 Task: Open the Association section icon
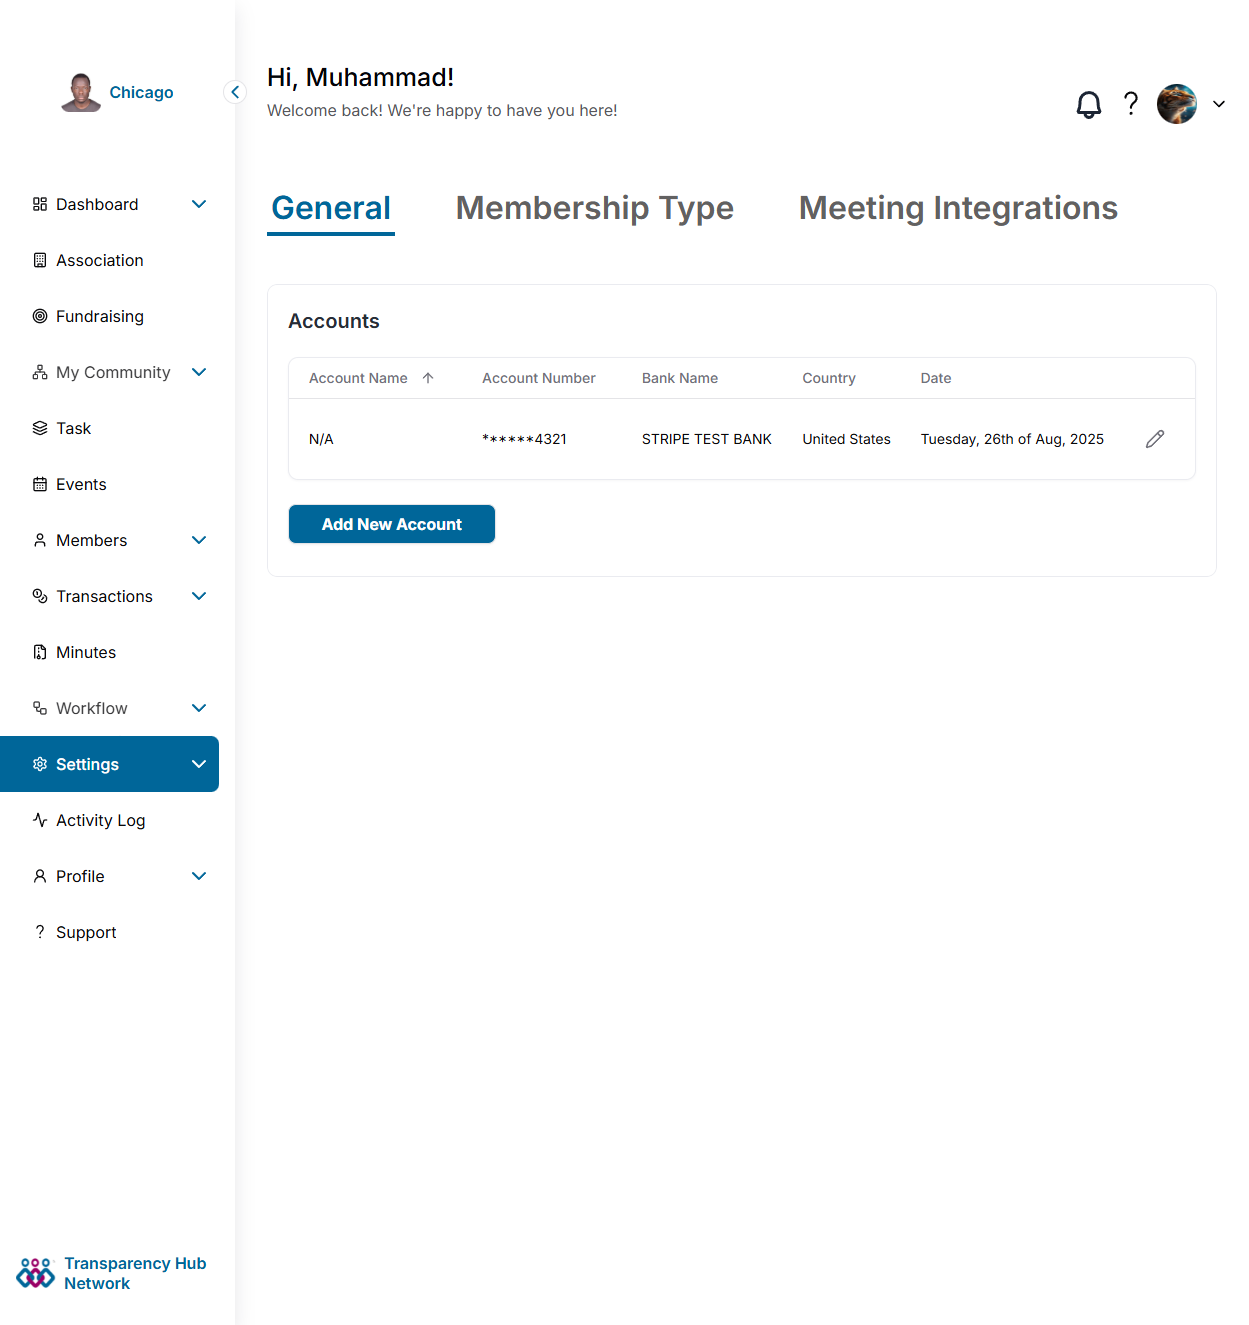point(38,260)
